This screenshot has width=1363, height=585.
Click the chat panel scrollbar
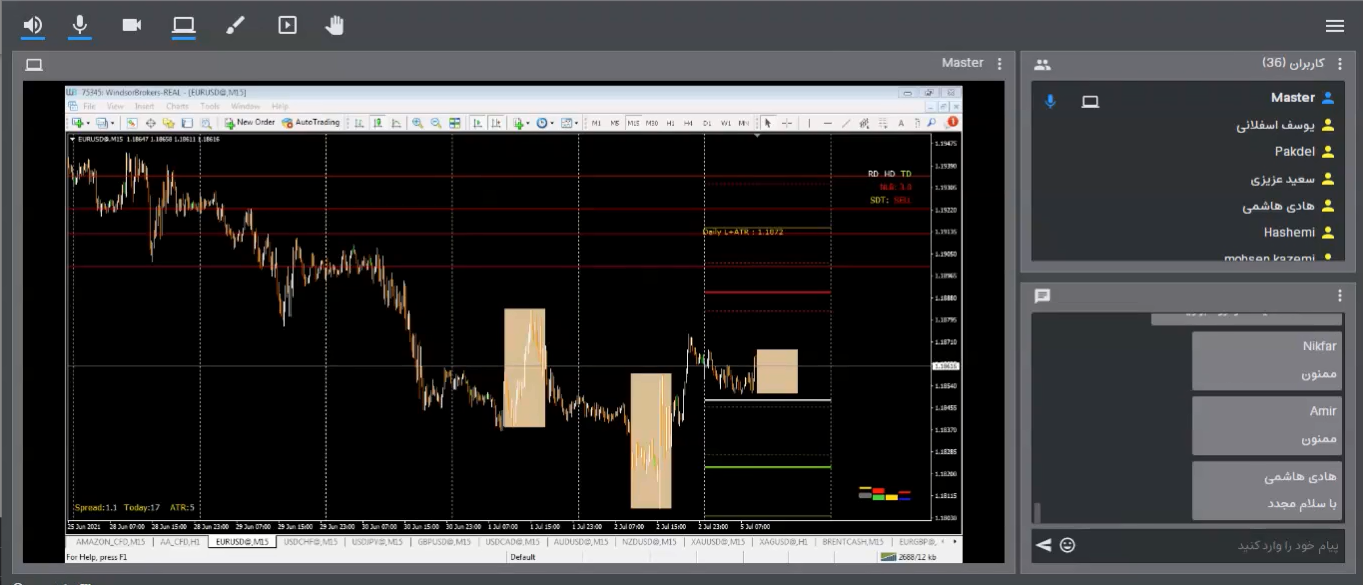tap(1037, 512)
